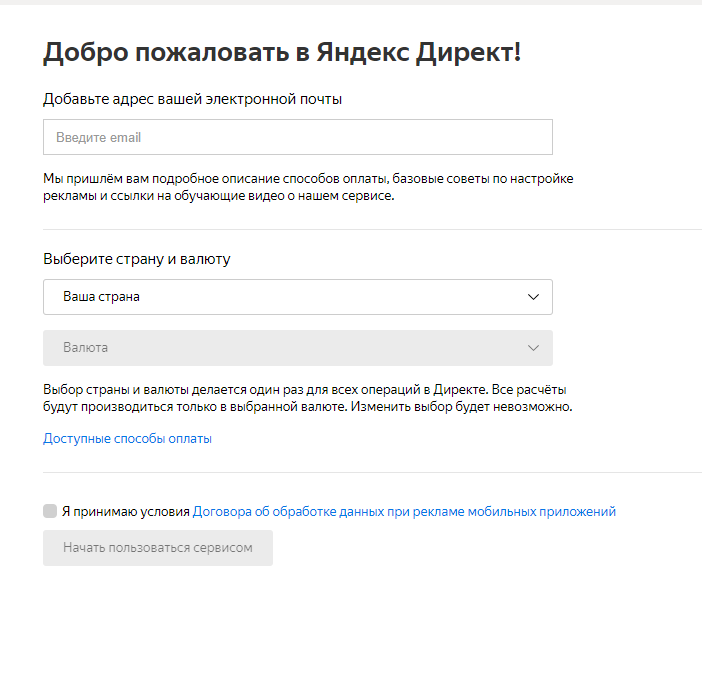Click the heading 'Добро пожаловать в Яндекс Директ!'
The width and height of the screenshot is (702, 689).
[x=282, y=52]
